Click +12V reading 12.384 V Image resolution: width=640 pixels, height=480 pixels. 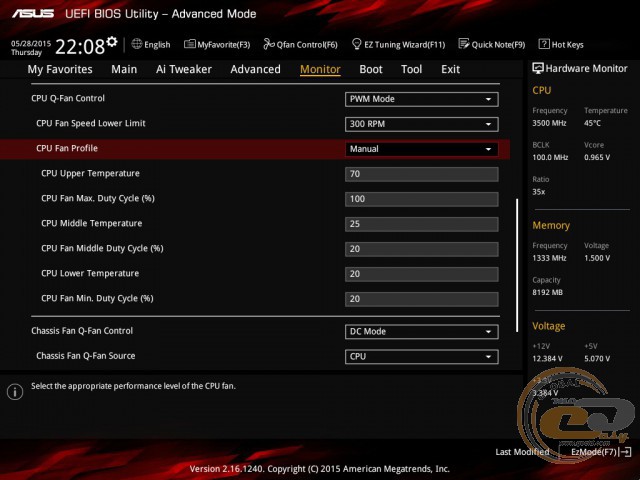[x=547, y=359]
